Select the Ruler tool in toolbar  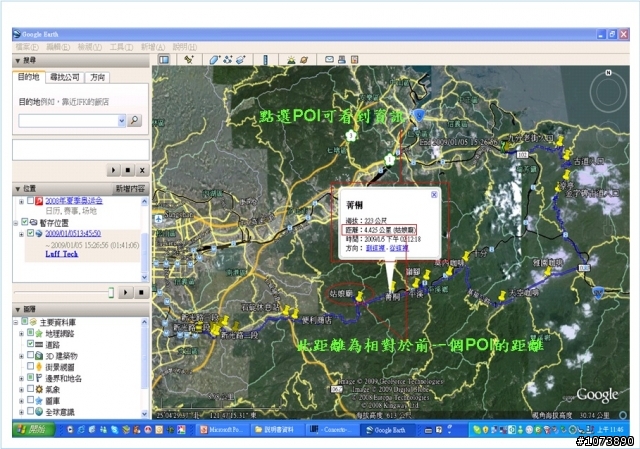(x=265, y=60)
